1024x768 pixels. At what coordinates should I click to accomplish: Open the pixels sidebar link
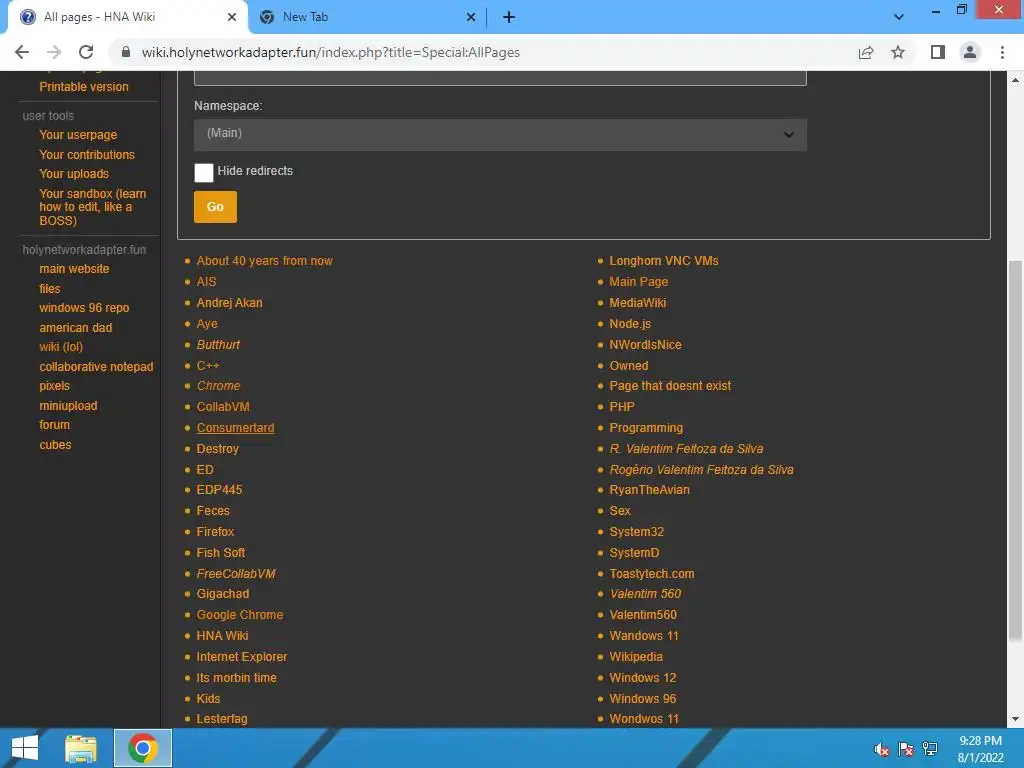pyautogui.click(x=54, y=386)
